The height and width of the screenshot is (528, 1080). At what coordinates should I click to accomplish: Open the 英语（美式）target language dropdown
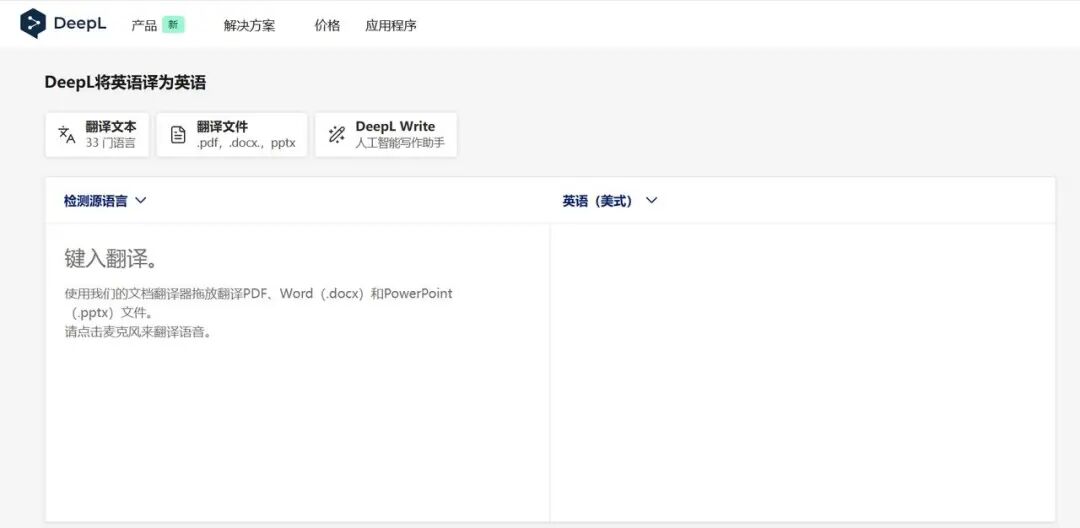610,201
